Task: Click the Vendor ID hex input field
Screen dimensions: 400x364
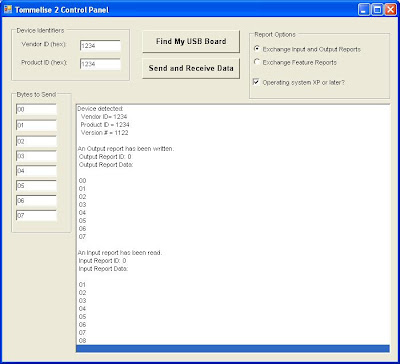Action: pyautogui.click(x=100, y=46)
